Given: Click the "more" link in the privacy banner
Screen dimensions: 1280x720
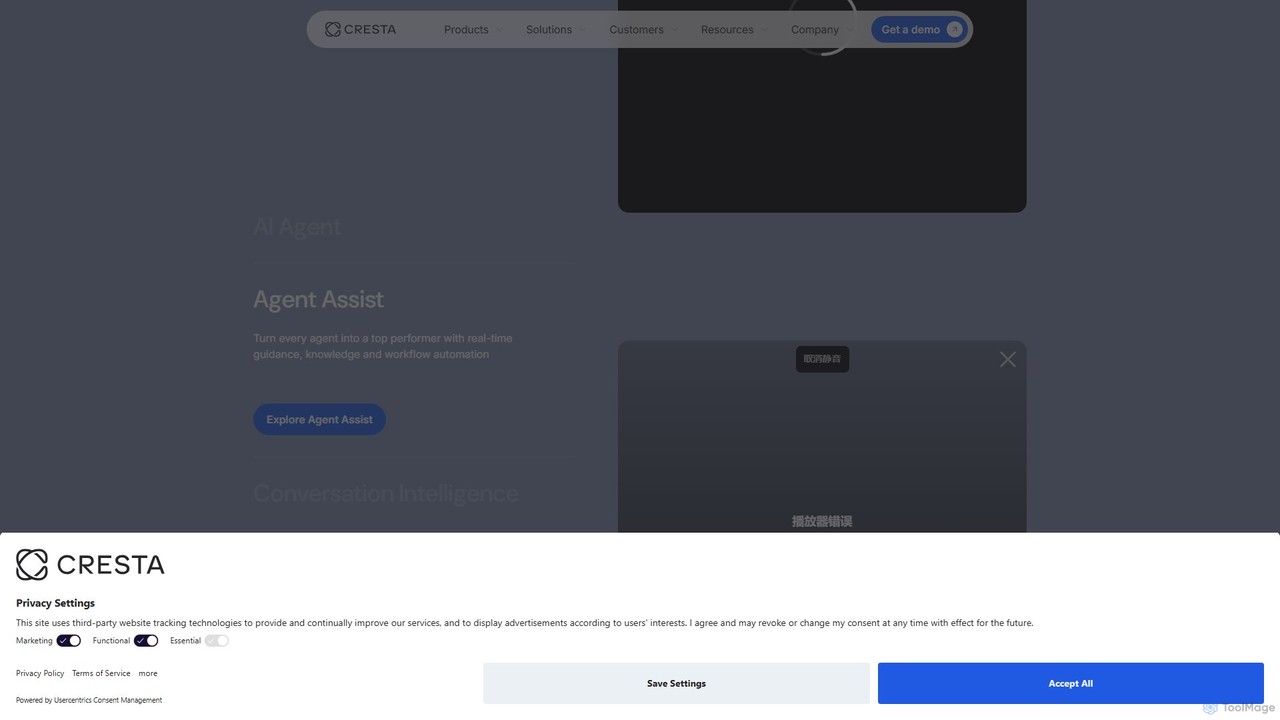Looking at the screenshot, I should click(x=148, y=674).
